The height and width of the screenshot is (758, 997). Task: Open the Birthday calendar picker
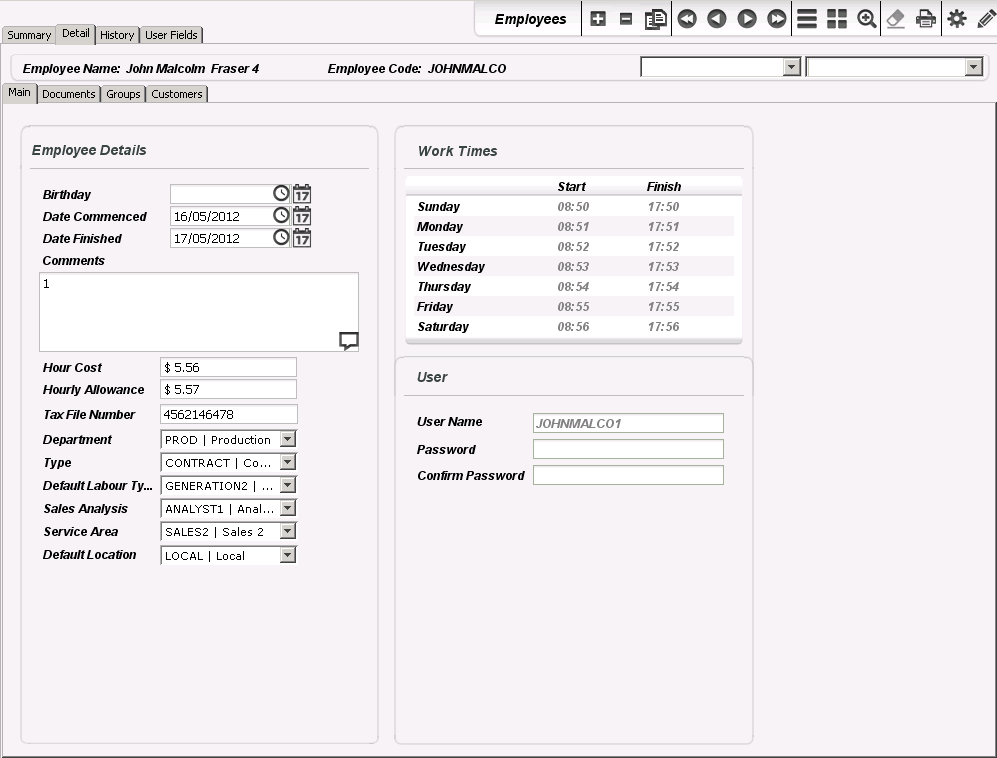pyautogui.click(x=302, y=194)
